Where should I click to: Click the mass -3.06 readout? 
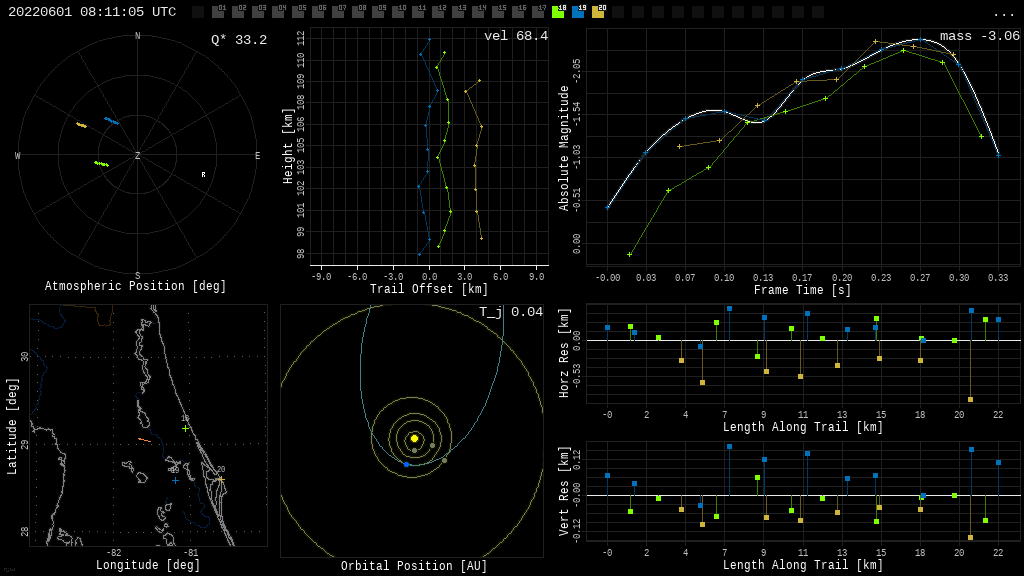979,36
